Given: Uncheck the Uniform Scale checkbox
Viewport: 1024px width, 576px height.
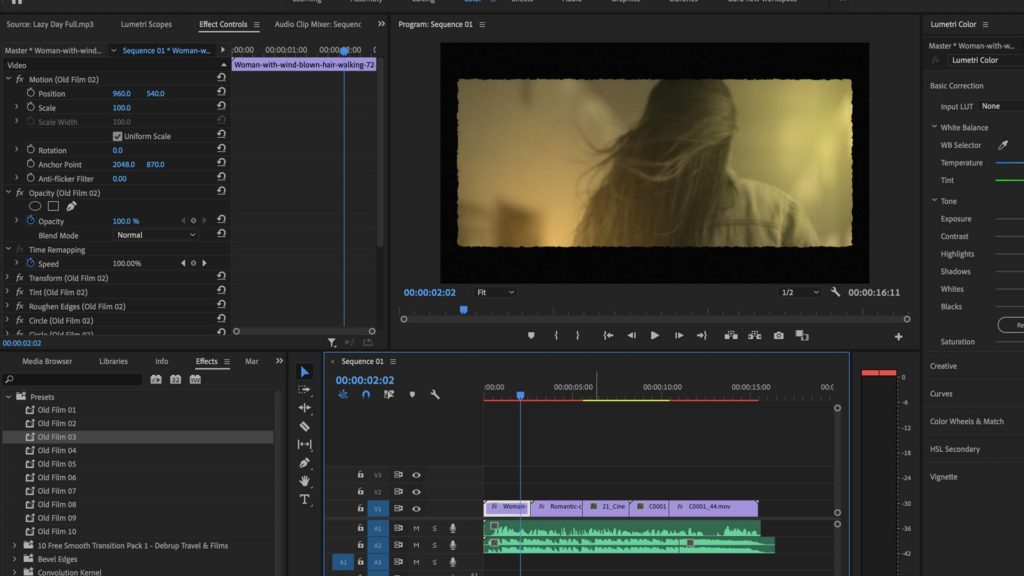Looking at the screenshot, I should [x=117, y=136].
